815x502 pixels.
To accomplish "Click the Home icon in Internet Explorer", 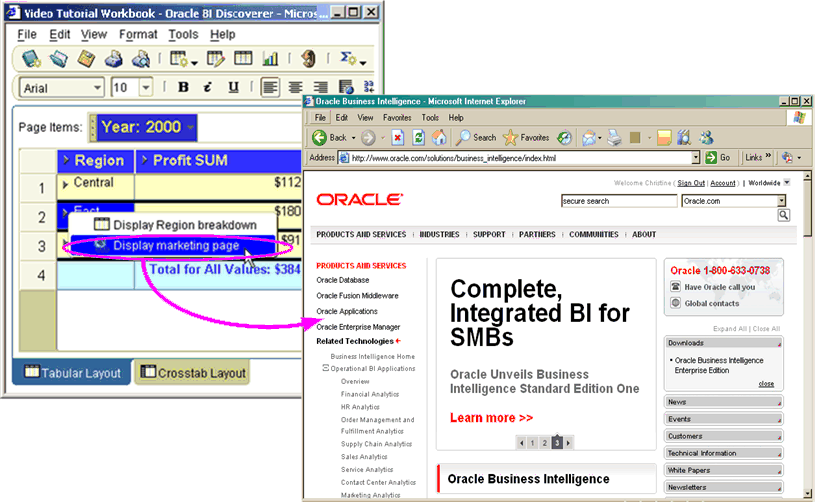I will pos(439,137).
